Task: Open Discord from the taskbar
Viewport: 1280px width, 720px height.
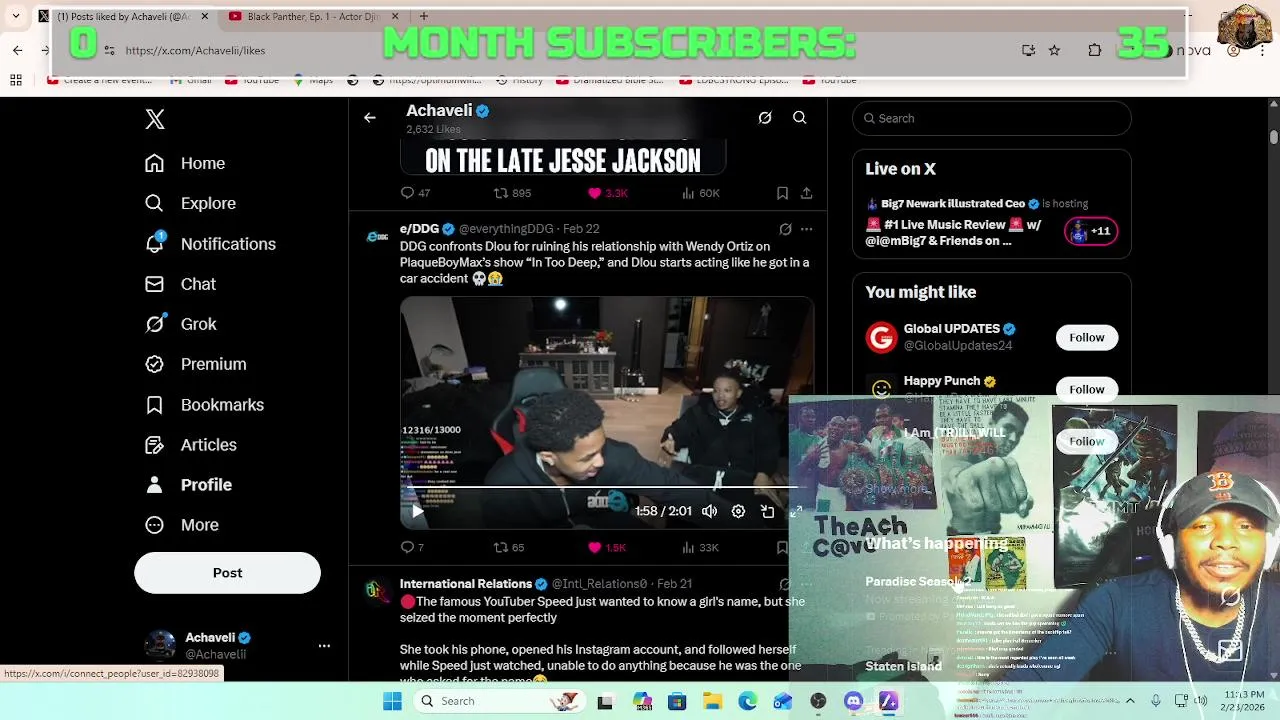Action: coord(853,702)
